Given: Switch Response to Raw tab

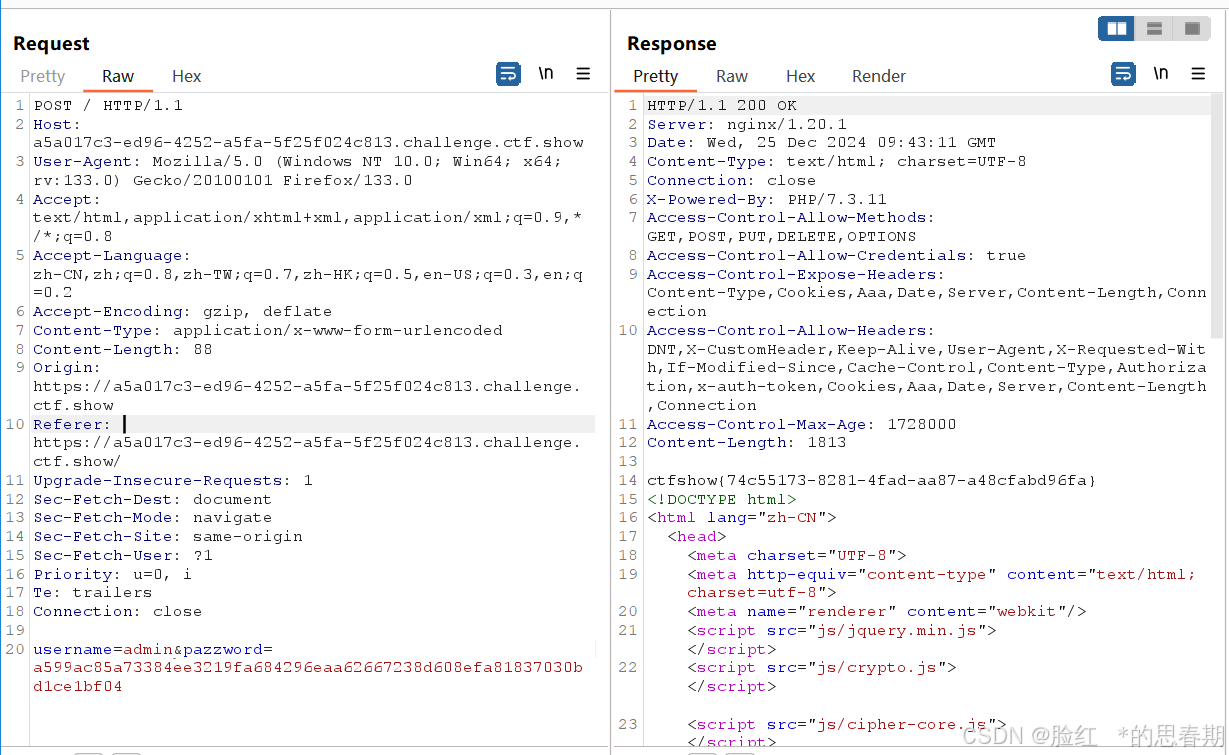Looking at the screenshot, I should pyautogui.click(x=732, y=76).
